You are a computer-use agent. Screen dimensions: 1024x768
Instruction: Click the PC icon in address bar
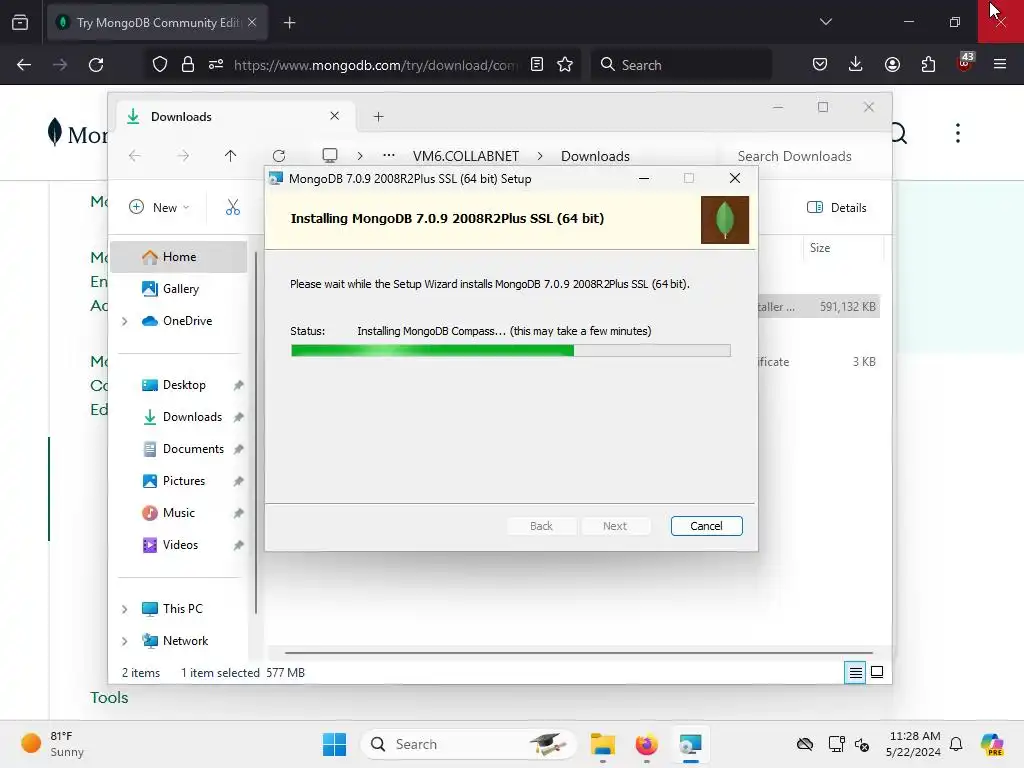pos(330,155)
